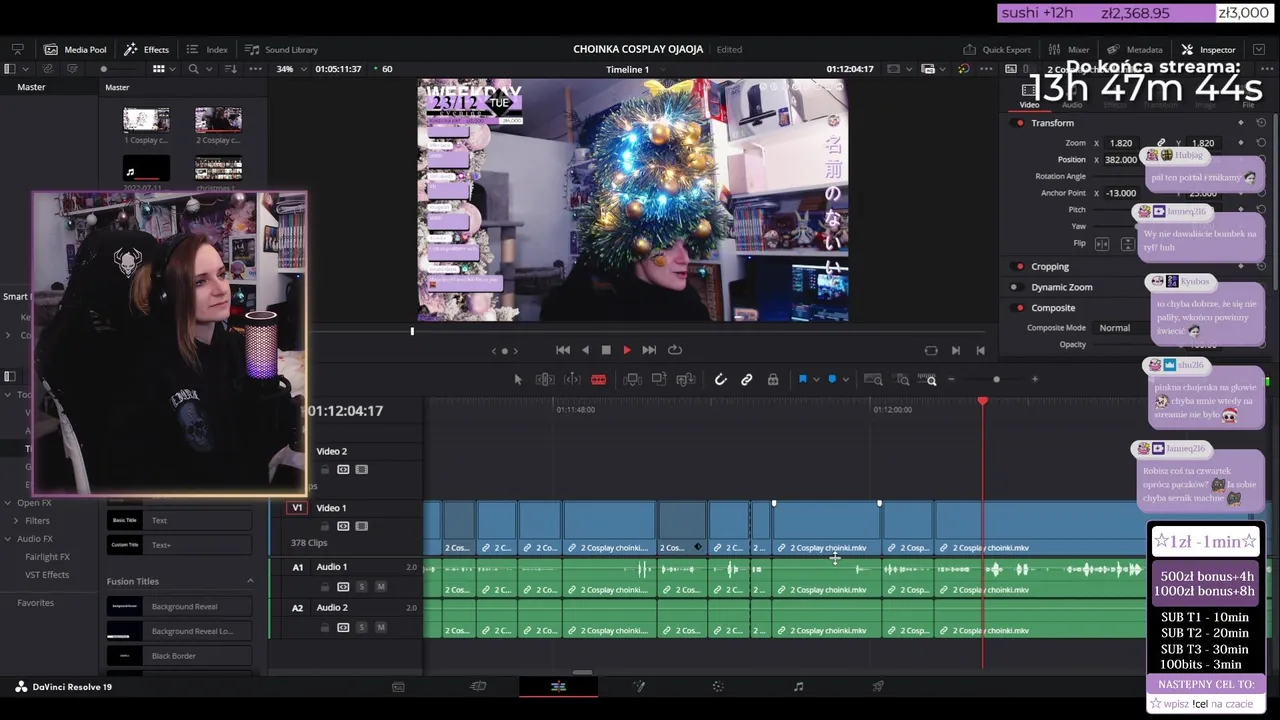Mute the Audio 1 track

[x=380, y=586]
